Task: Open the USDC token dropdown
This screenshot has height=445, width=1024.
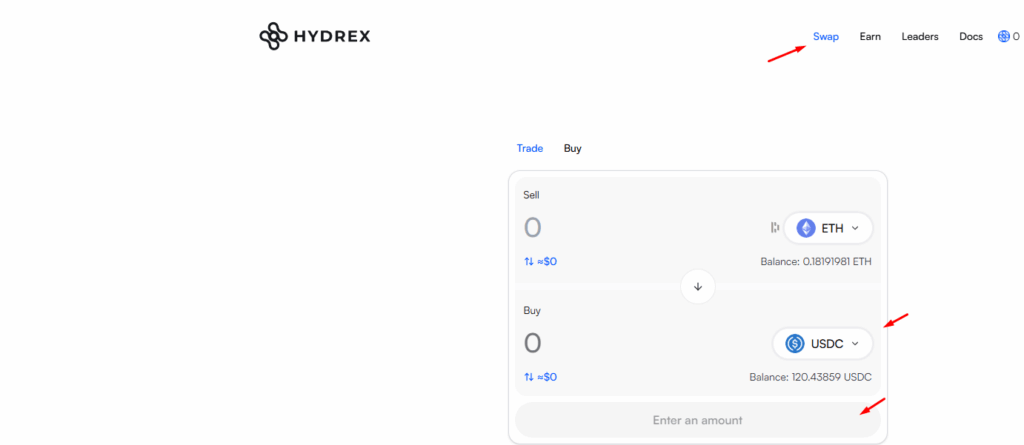Action: [822, 344]
